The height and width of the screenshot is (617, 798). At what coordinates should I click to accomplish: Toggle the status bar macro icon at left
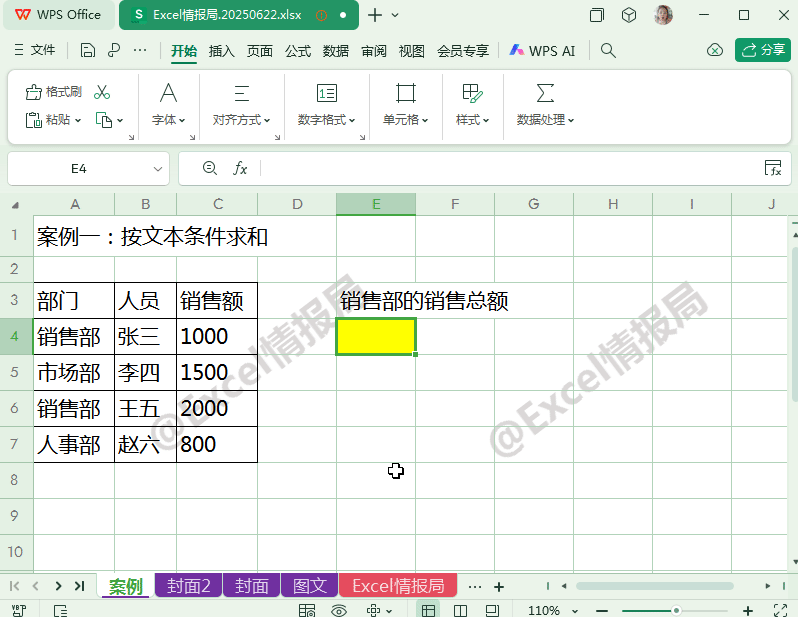point(19,610)
